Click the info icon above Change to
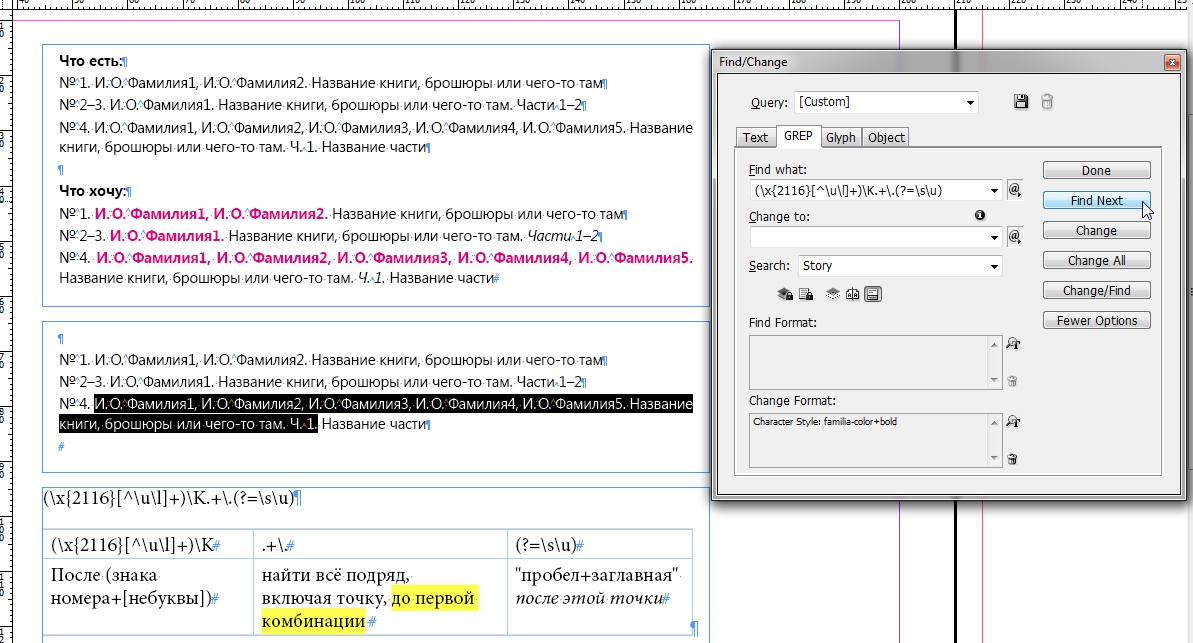 click(980, 215)
